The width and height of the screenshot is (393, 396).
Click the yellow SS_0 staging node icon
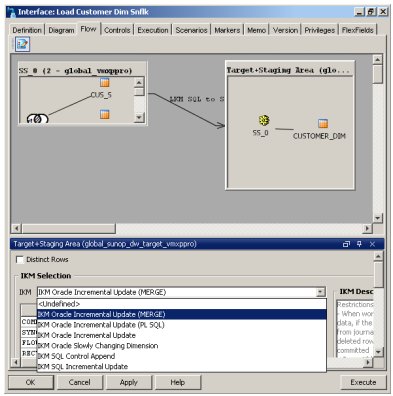pos(264,120)
